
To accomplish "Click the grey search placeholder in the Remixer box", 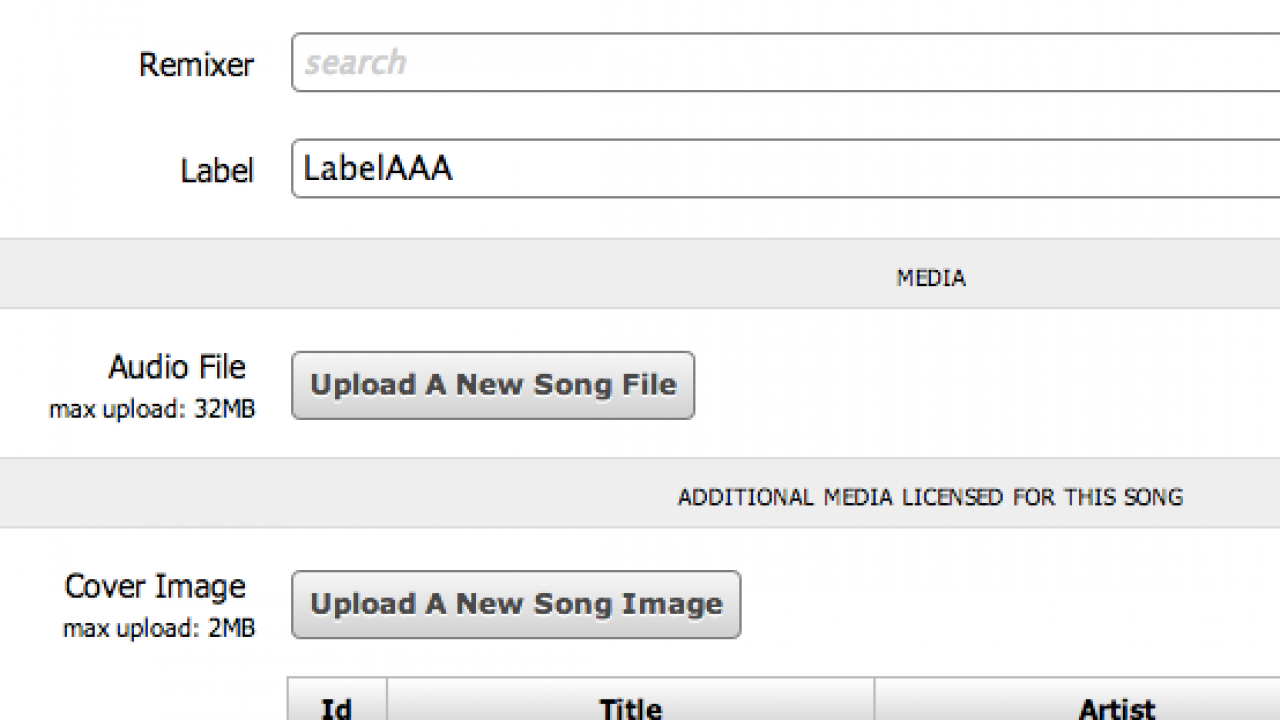I will coord(355,63).
